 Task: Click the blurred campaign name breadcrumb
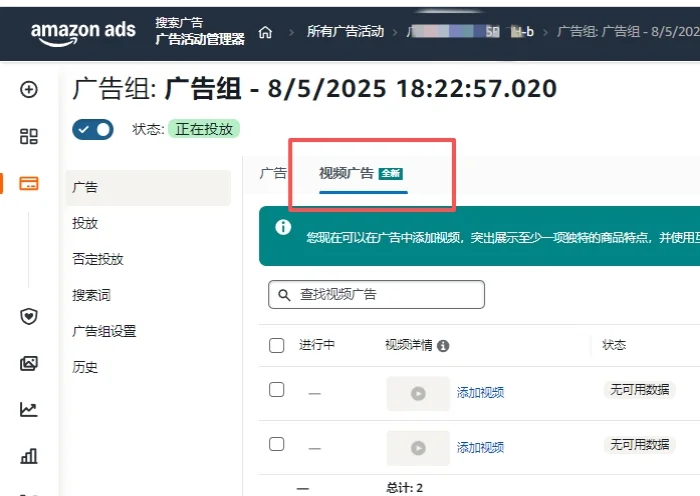point(470,32)
